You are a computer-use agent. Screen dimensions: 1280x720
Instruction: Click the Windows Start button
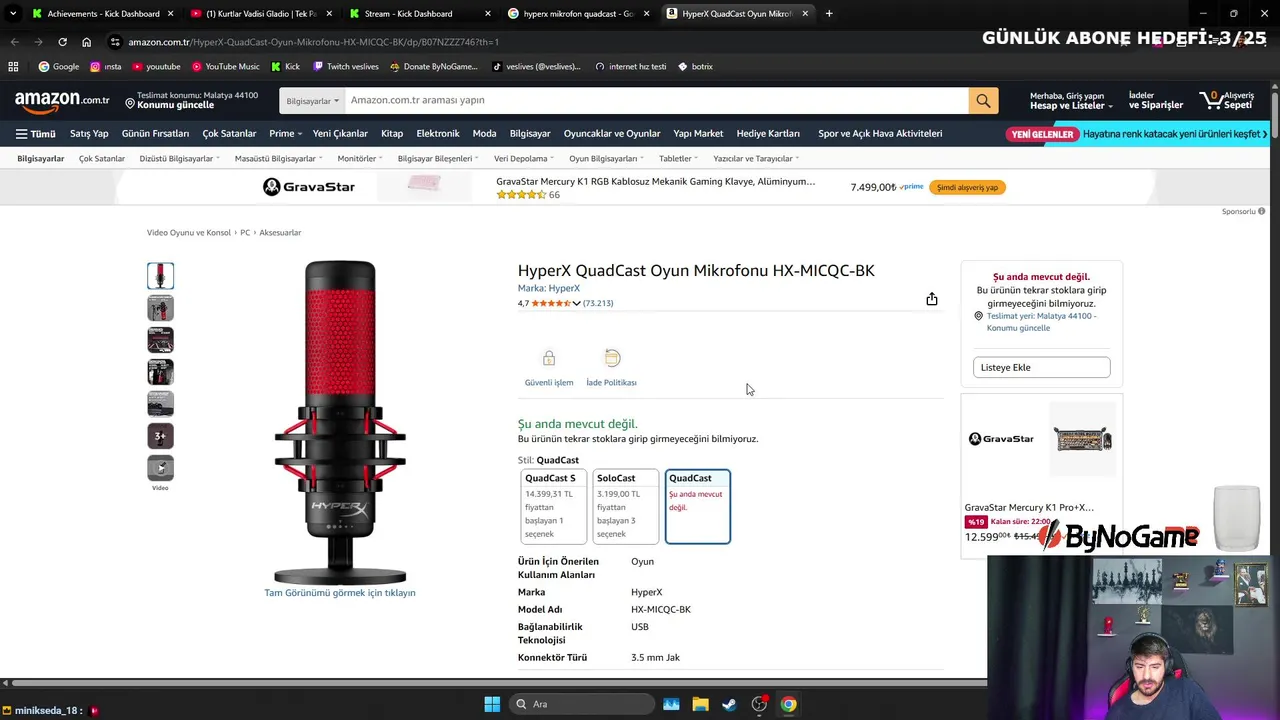(492, 704)
